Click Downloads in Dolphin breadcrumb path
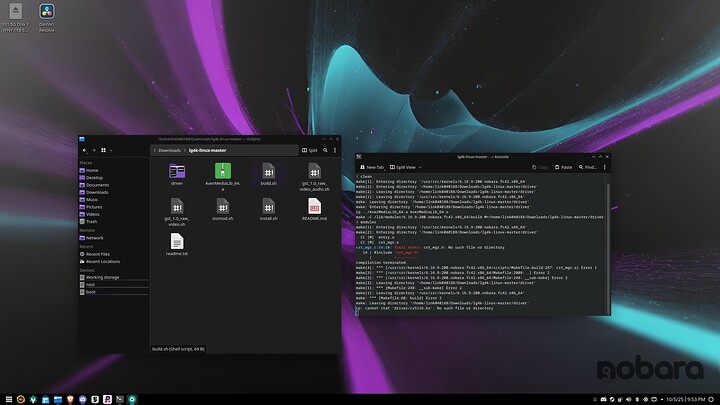The height and width of the screenshot is (405, 720). point(169,150)
